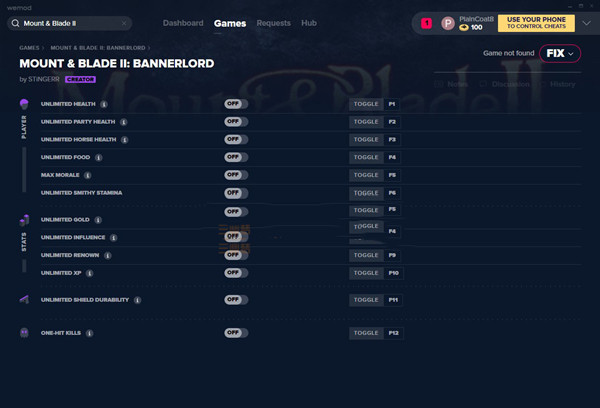Click the PlainCoat8 profile avatar
The width and height of the screenshot is (600, 408).
point(448,23)
